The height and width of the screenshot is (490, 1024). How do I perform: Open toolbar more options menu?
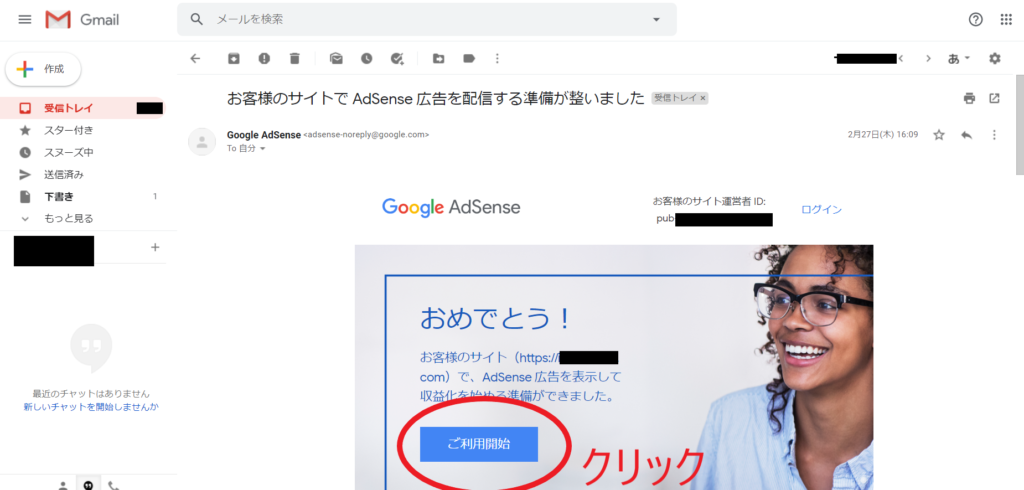pos(498,59)
